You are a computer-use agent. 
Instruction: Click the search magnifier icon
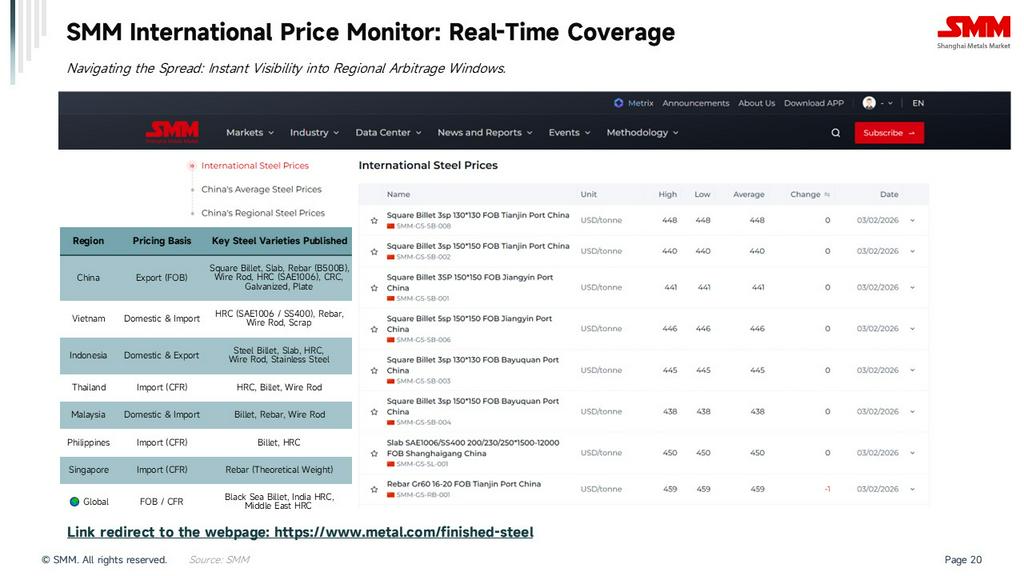click(x=835, y=133)
